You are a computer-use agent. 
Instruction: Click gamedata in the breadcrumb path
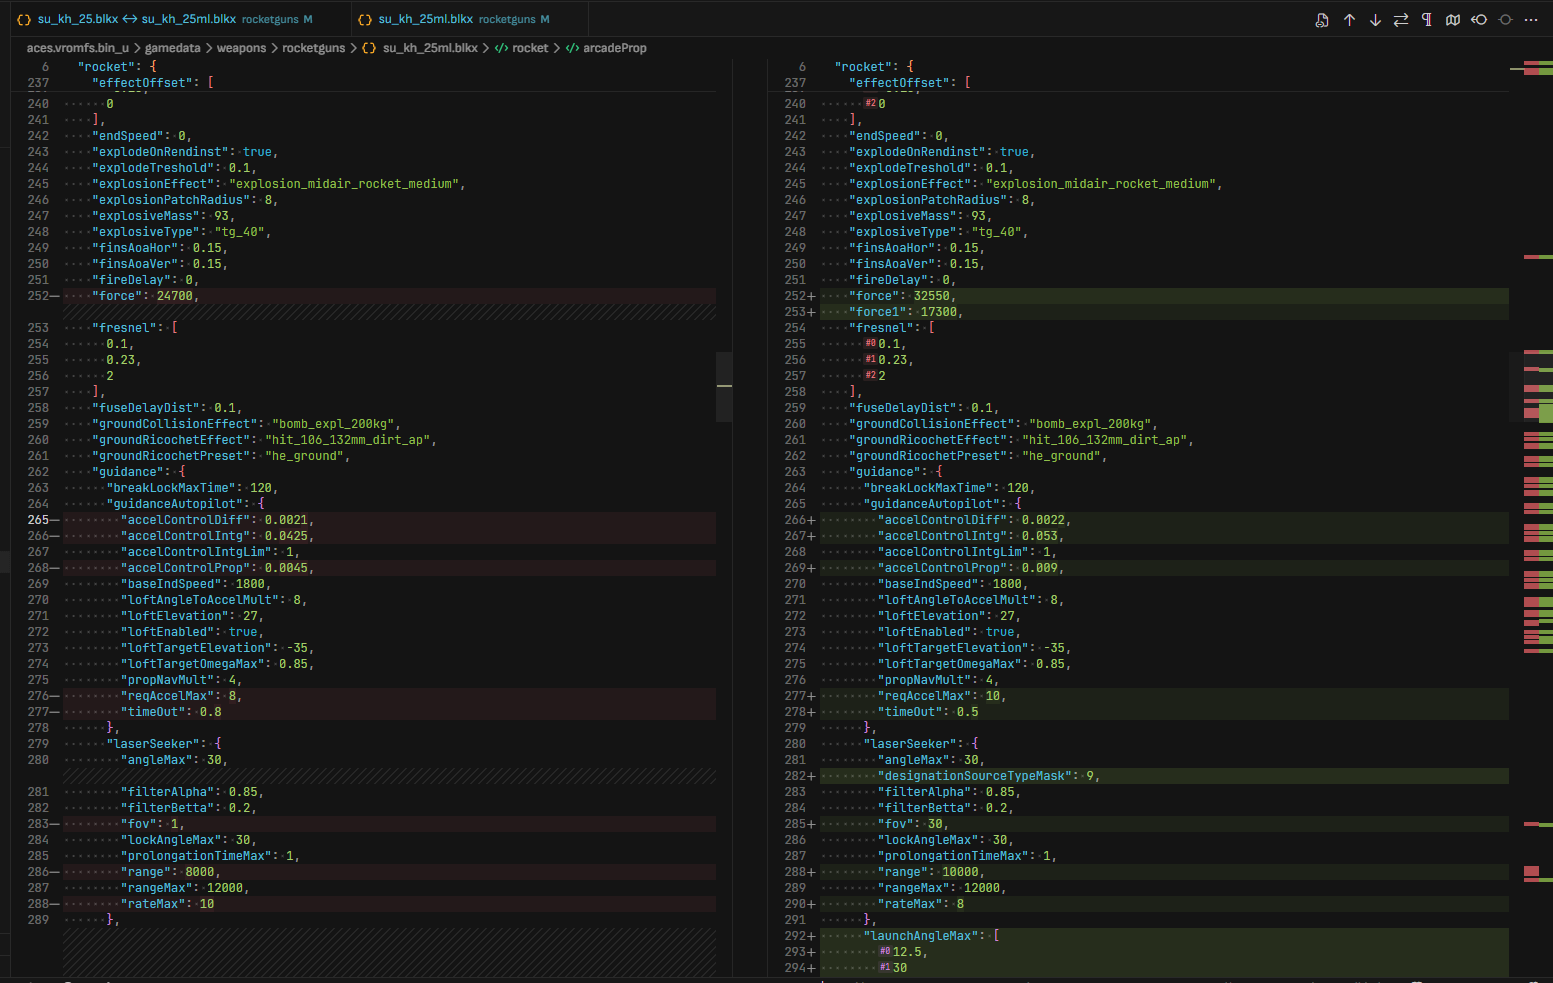point(172,48)
